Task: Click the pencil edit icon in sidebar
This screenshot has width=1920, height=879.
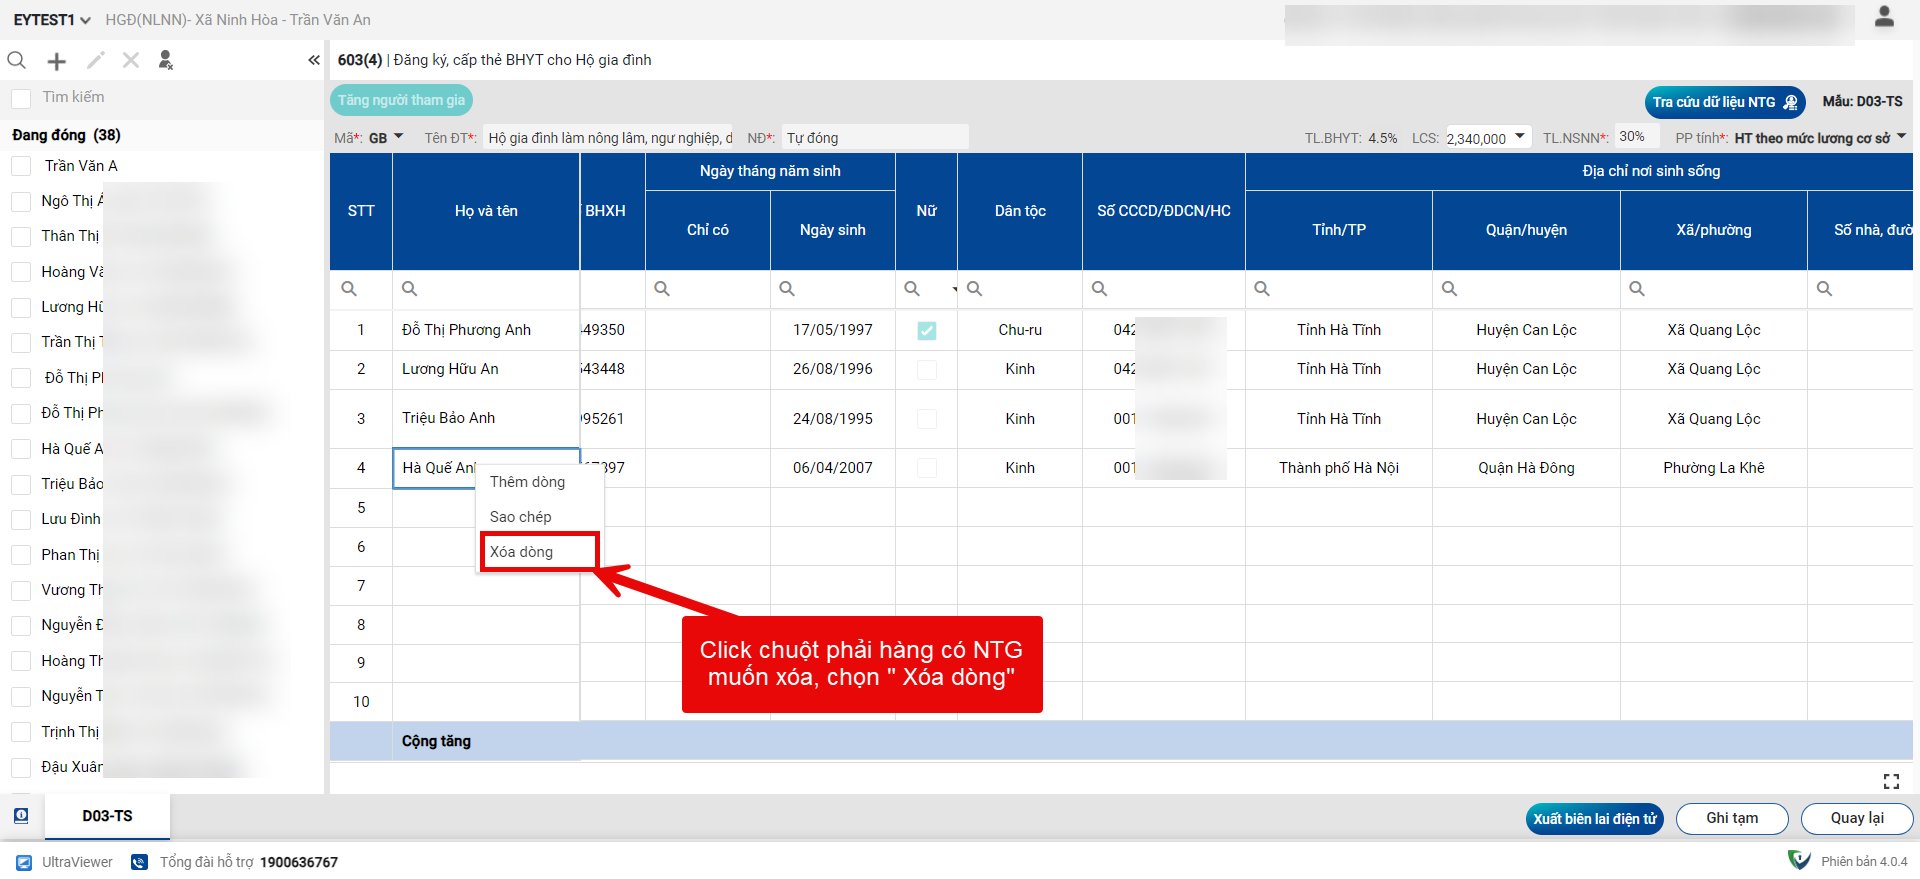Action: (95, 61)
